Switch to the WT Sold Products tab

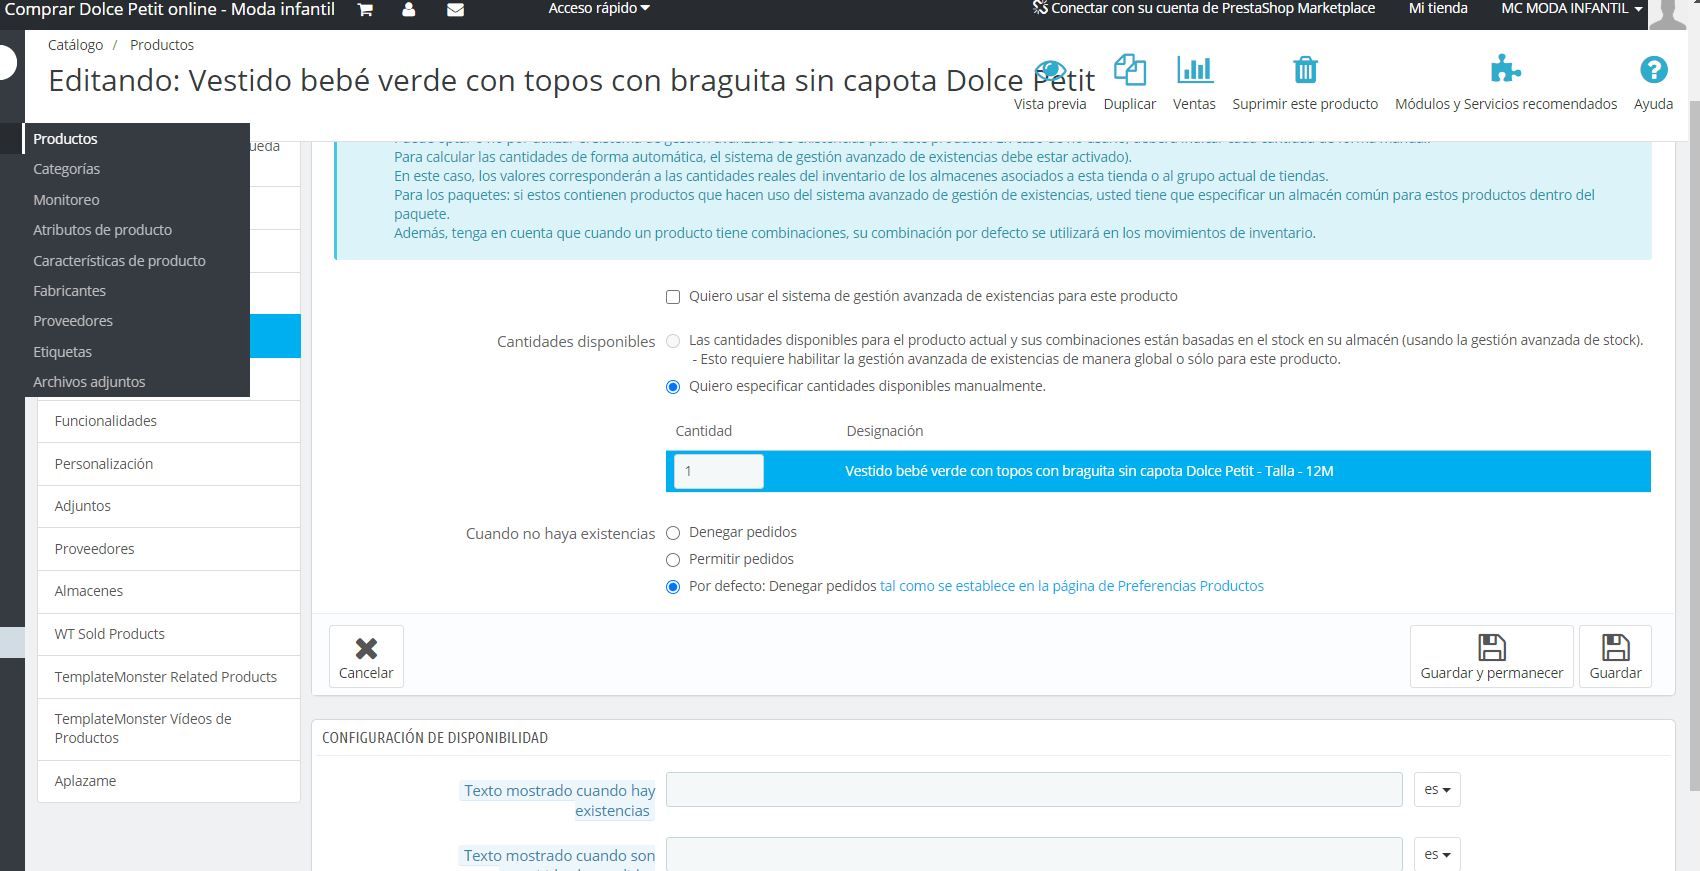click(169, 634)
